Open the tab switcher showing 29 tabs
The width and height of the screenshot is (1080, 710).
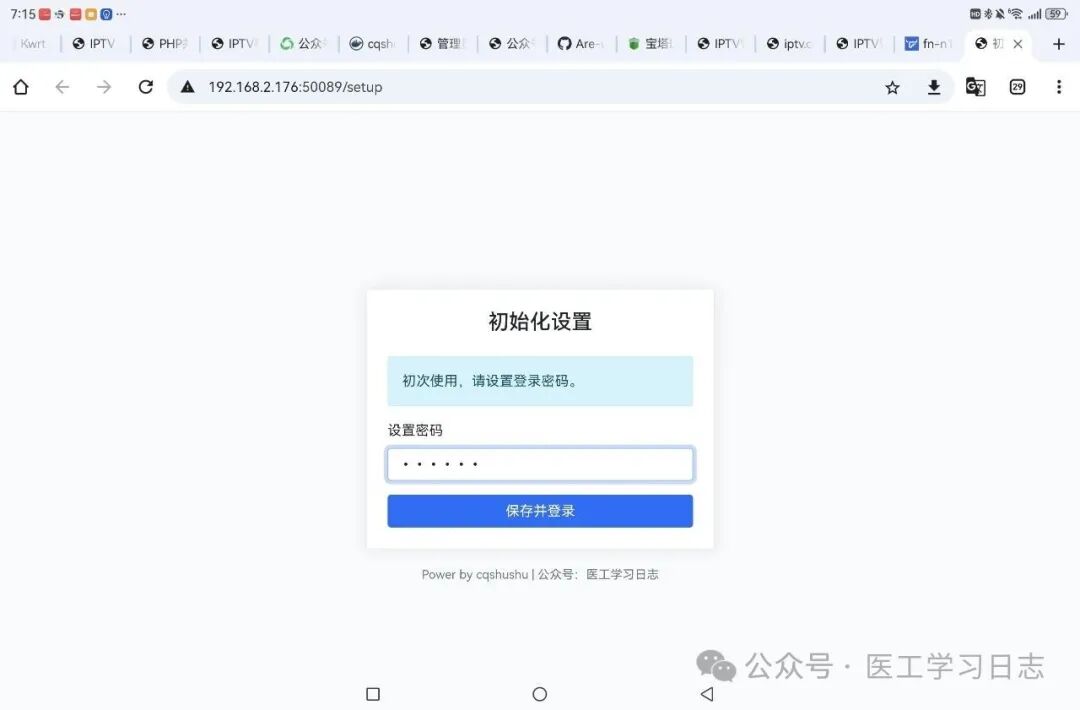point(1017,87)
